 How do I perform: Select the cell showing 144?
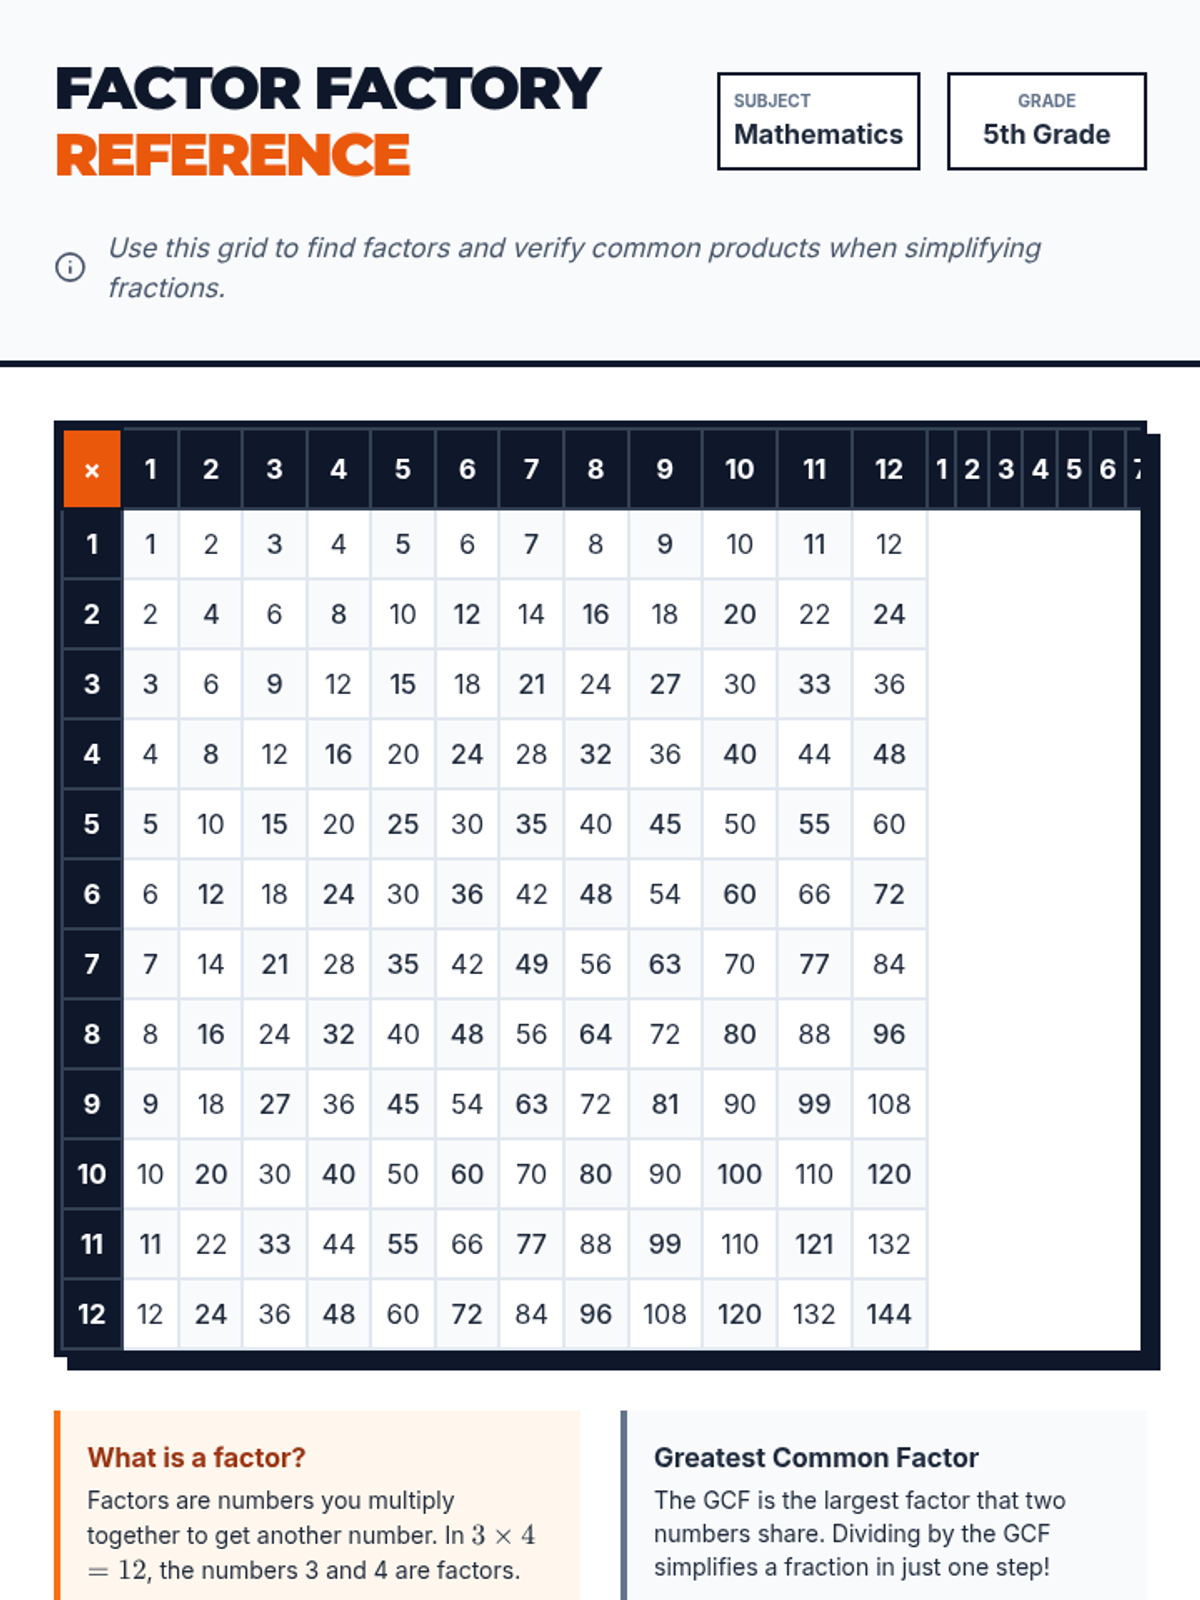coord(889,1314)
